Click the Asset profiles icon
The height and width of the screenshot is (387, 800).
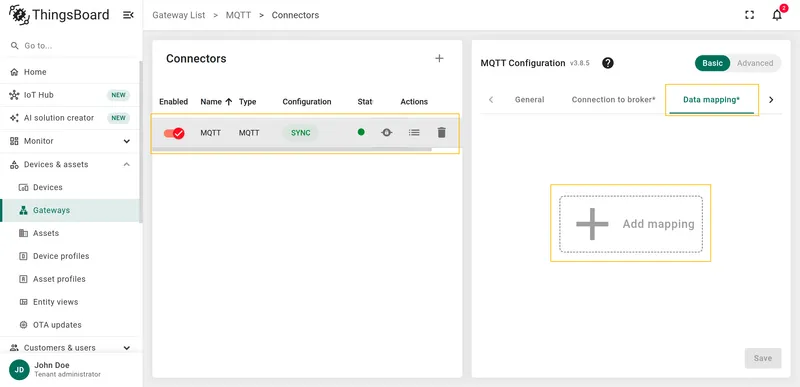tap(23, 279)
